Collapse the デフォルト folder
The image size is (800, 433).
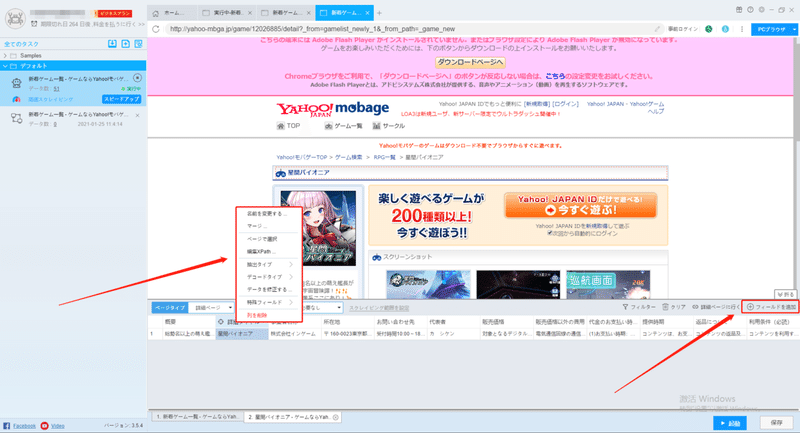click(x=6, y=66)
